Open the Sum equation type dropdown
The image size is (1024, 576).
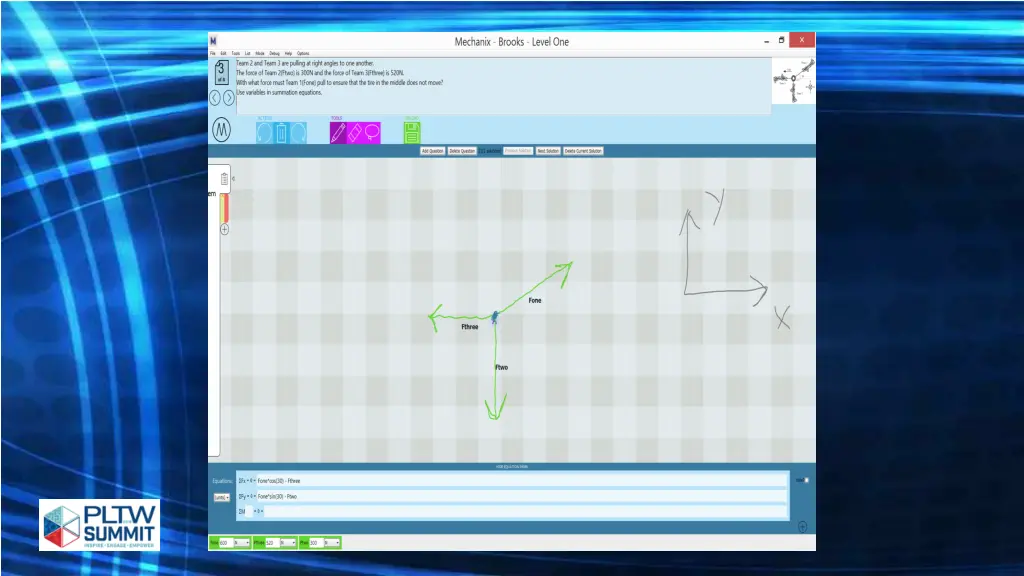(x=221, y=497)
